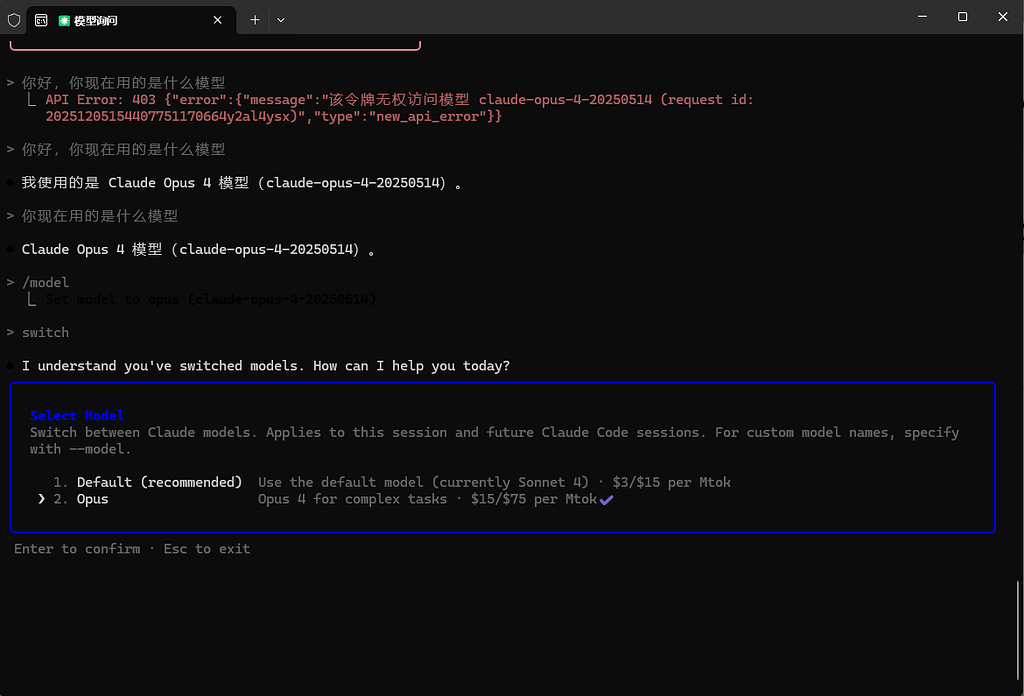
Task: Minimize the terminal window
Action: 922,16
